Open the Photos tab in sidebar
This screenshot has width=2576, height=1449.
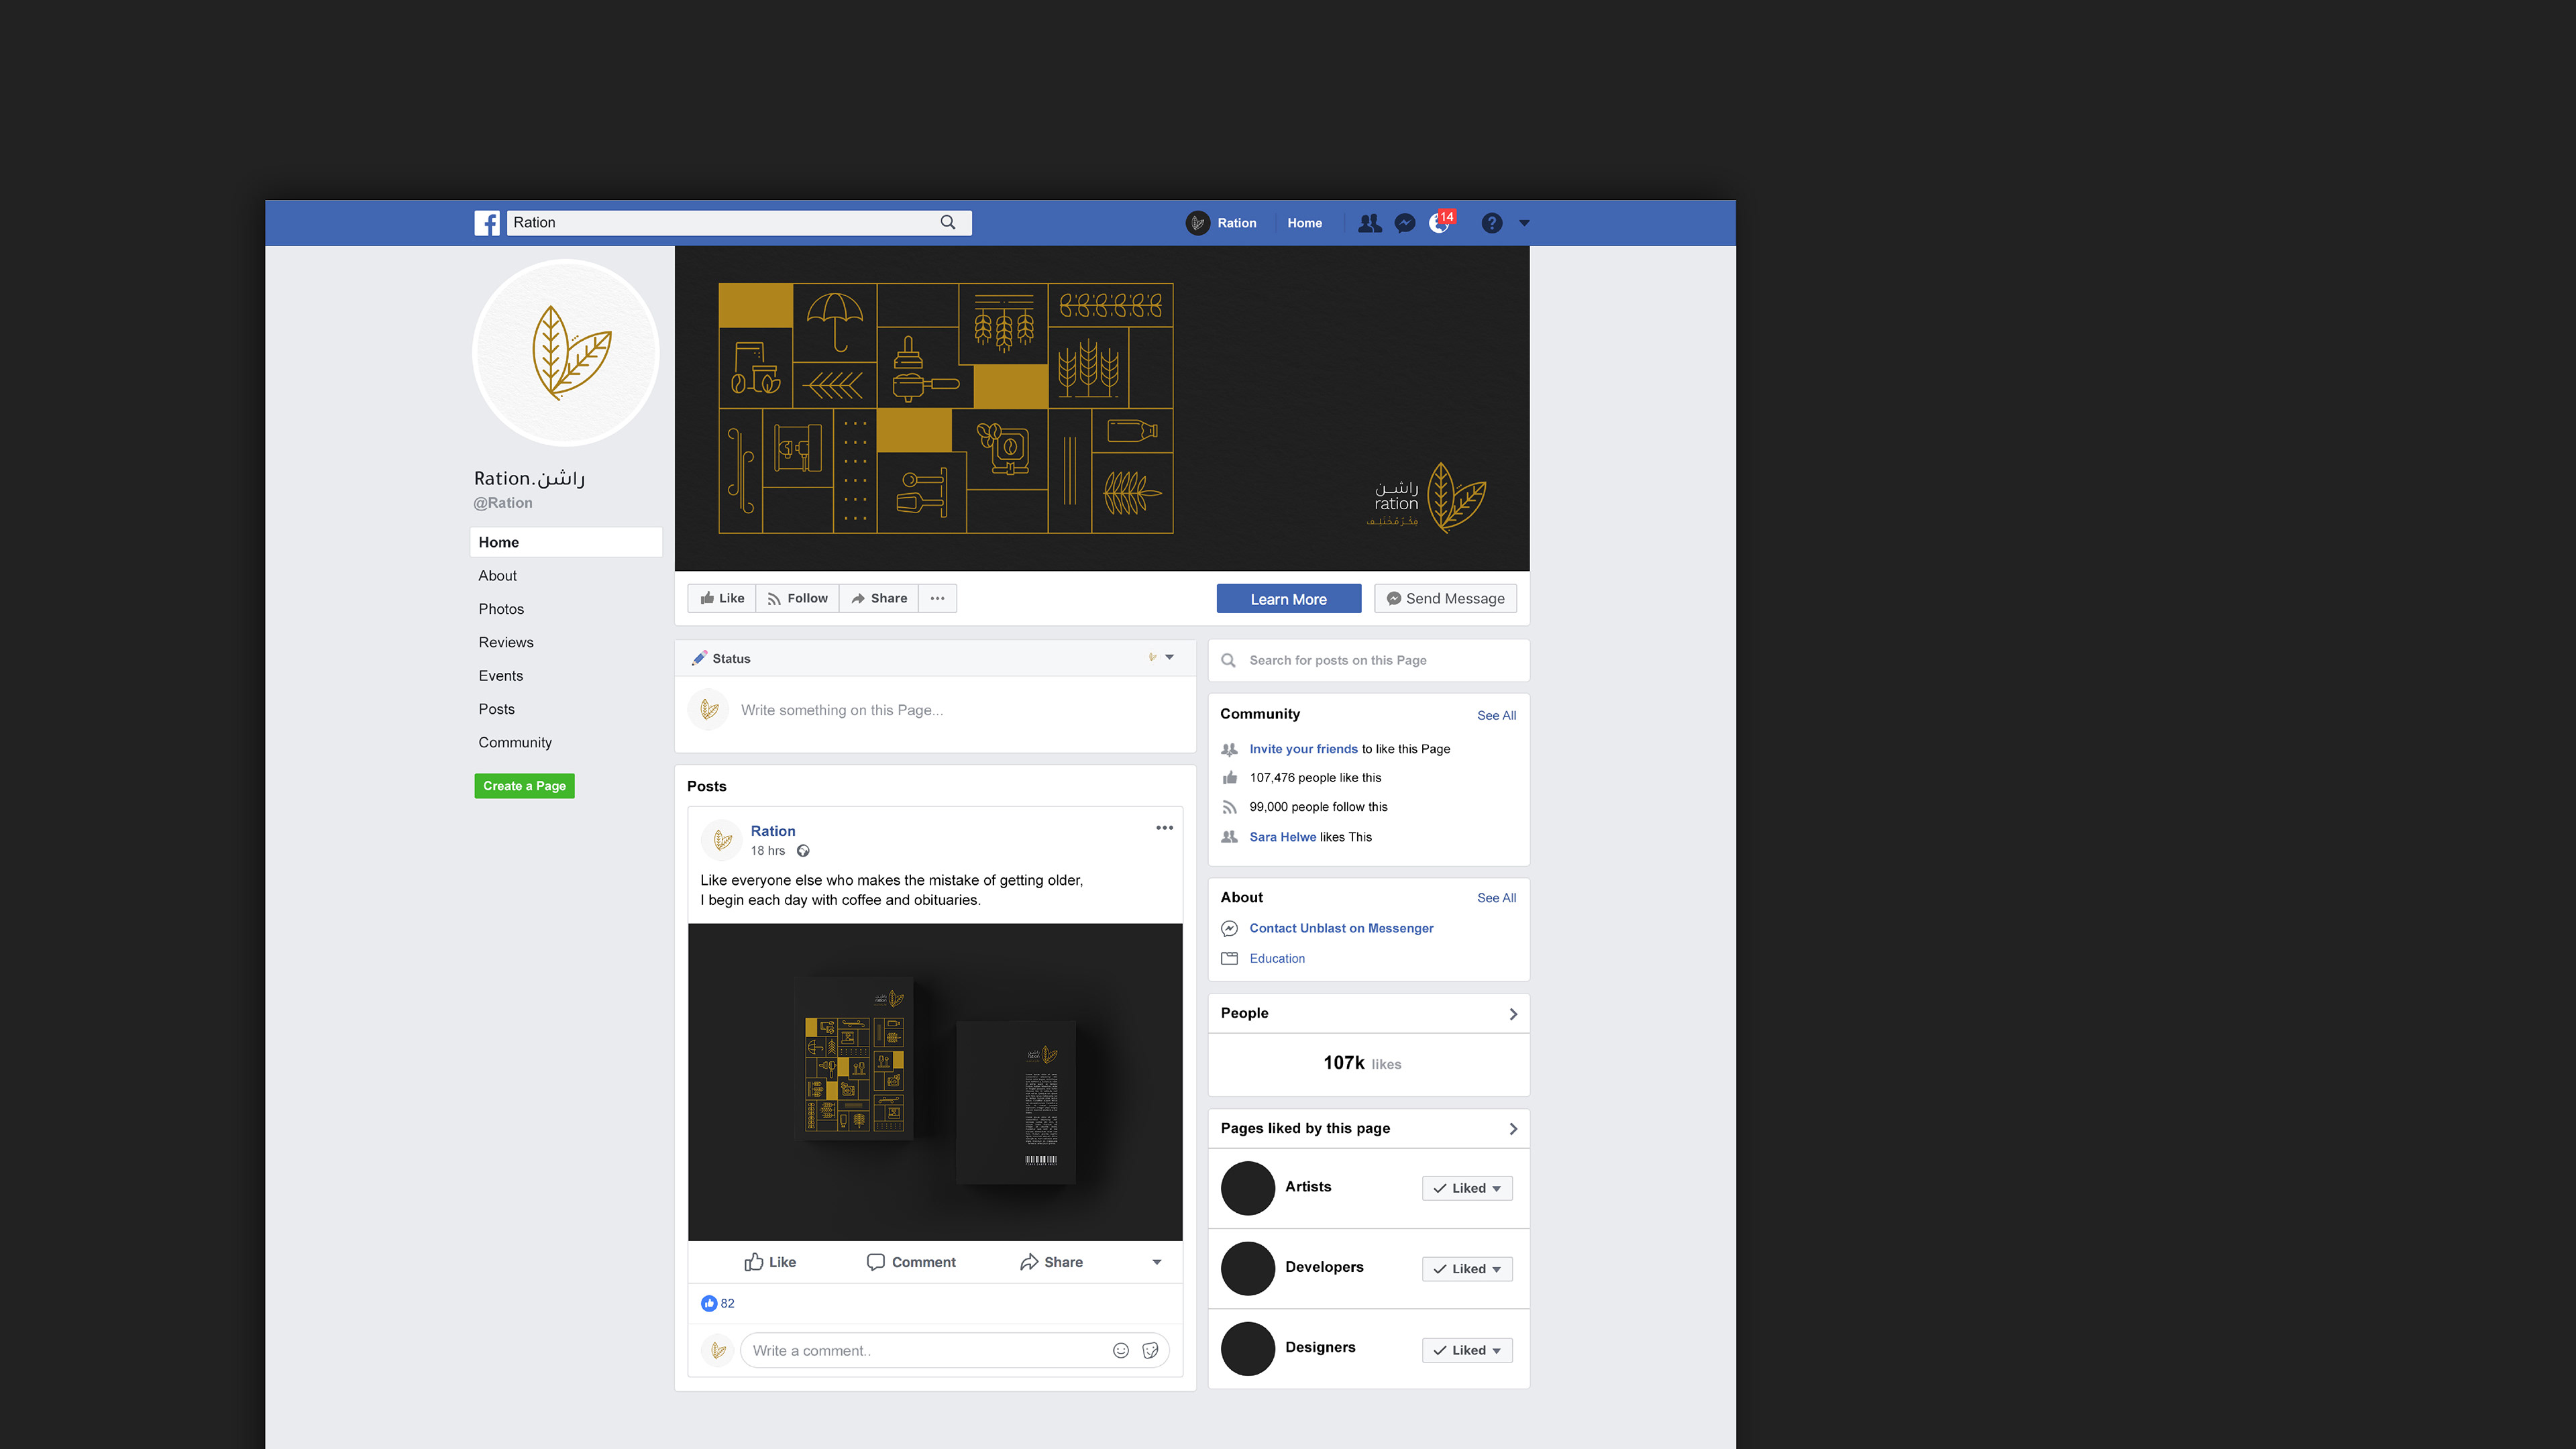click(x=501, y=609)
